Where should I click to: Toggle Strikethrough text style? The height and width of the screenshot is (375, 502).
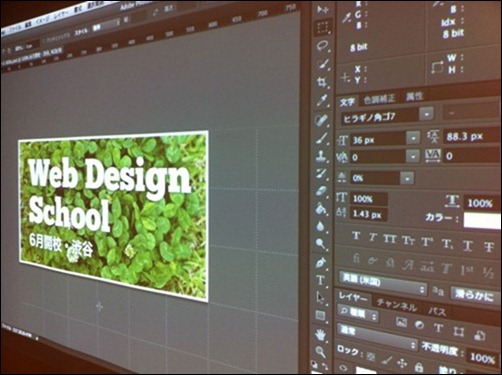tap(489, 247)
